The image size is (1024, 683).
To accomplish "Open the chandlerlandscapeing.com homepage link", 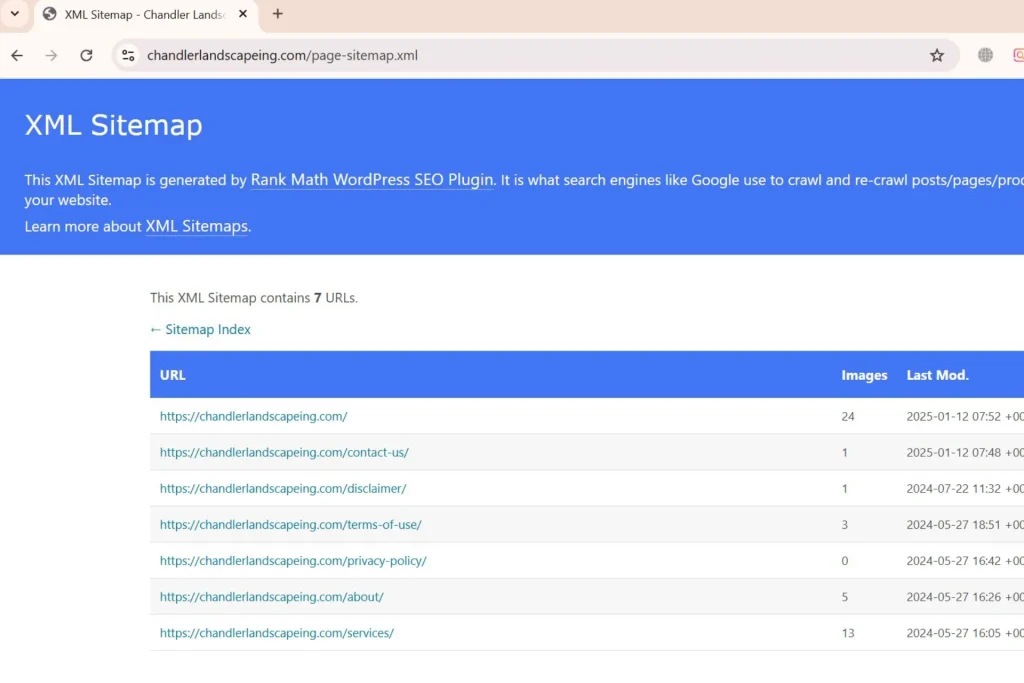I will (x=253, y=416).
